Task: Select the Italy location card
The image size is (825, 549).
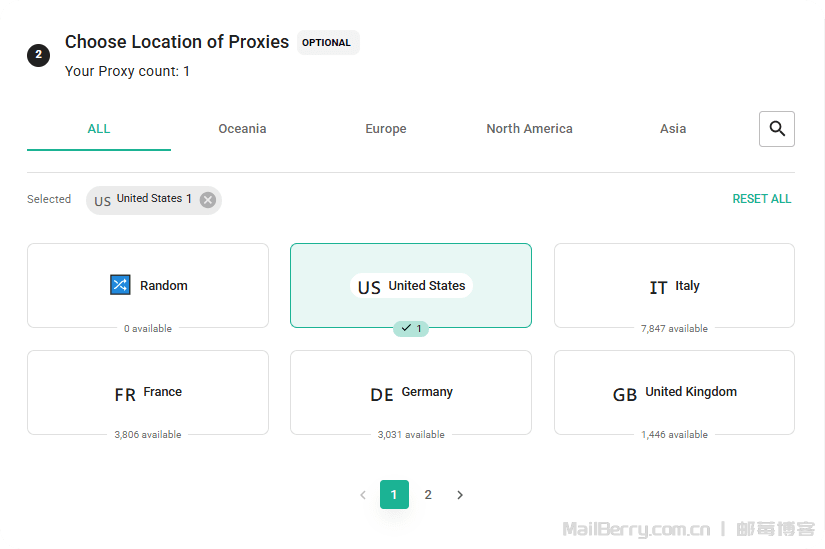Action: [x=674, y=285]
